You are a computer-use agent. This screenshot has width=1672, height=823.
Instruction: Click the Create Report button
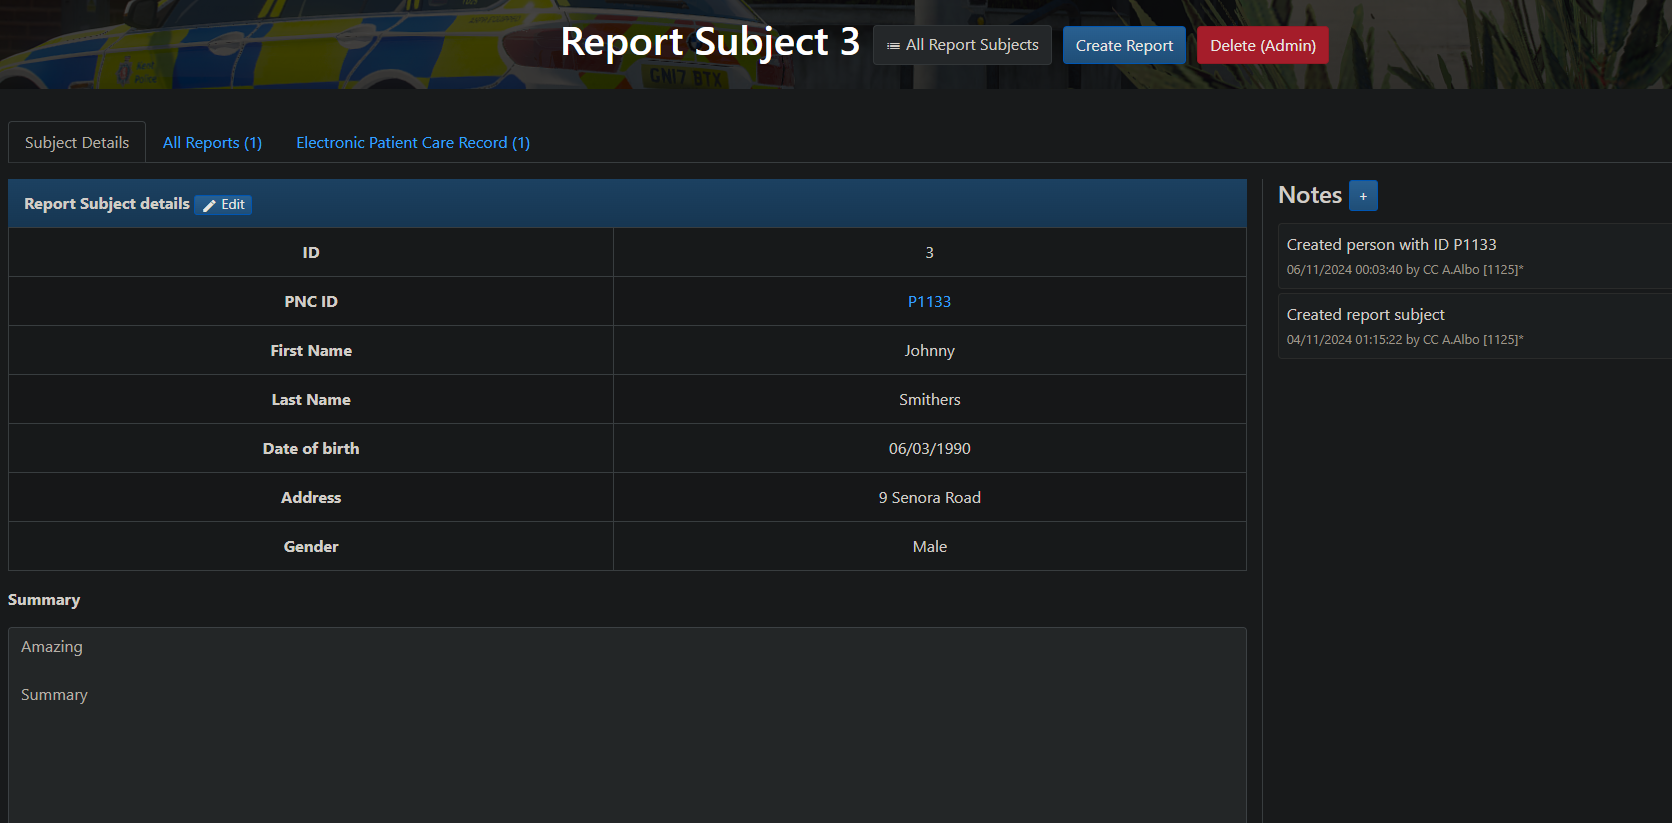[x=1123, y=46]
